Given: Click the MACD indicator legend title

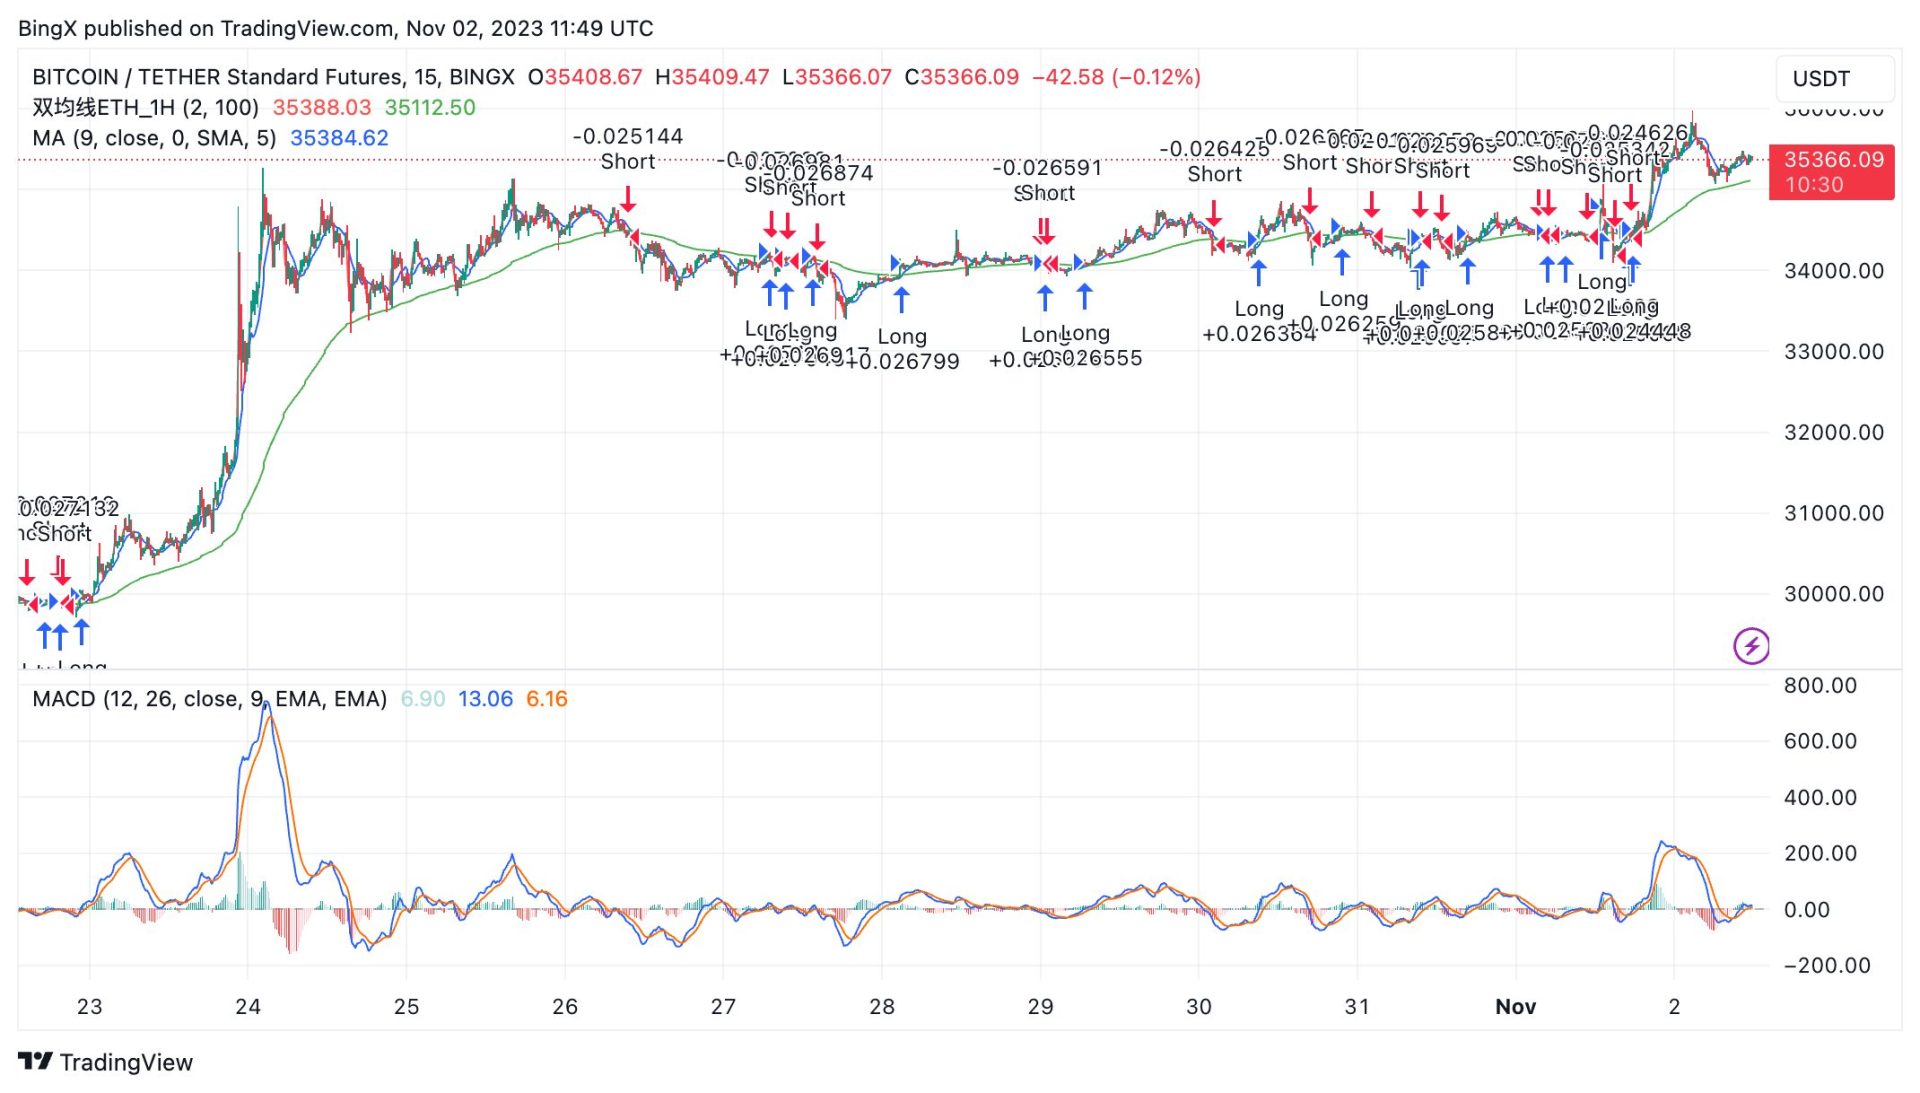Looking at the screenshot, I should (x=209, y=699).
